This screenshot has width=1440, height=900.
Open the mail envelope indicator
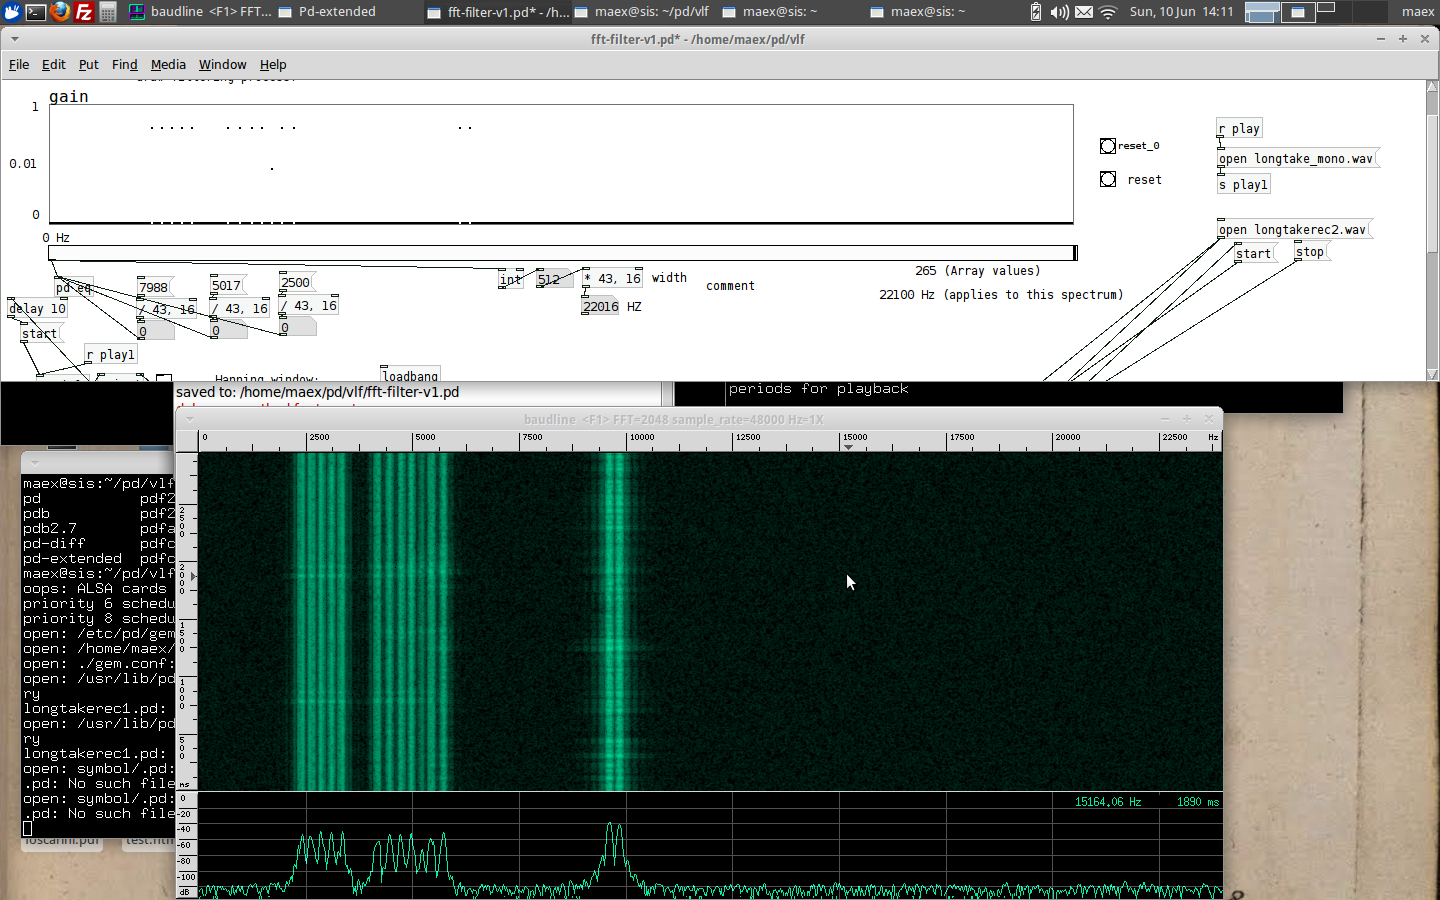pos(1084,12)
